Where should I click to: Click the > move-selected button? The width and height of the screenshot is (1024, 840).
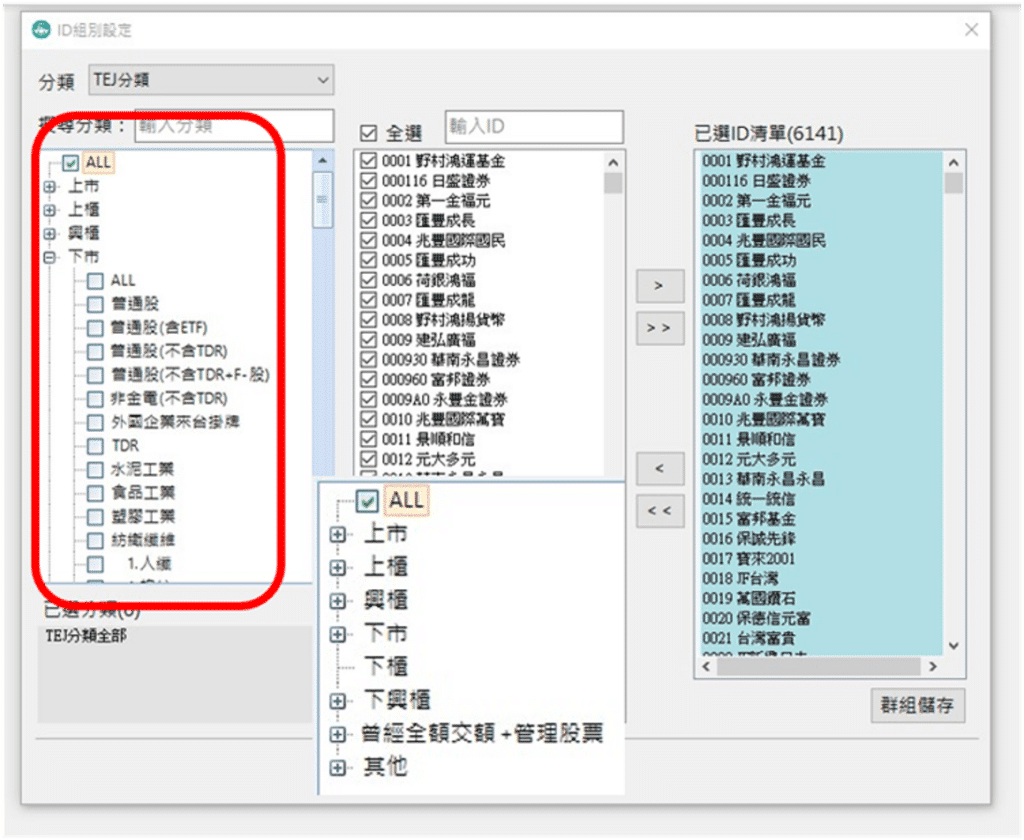(x=658, y=285)
